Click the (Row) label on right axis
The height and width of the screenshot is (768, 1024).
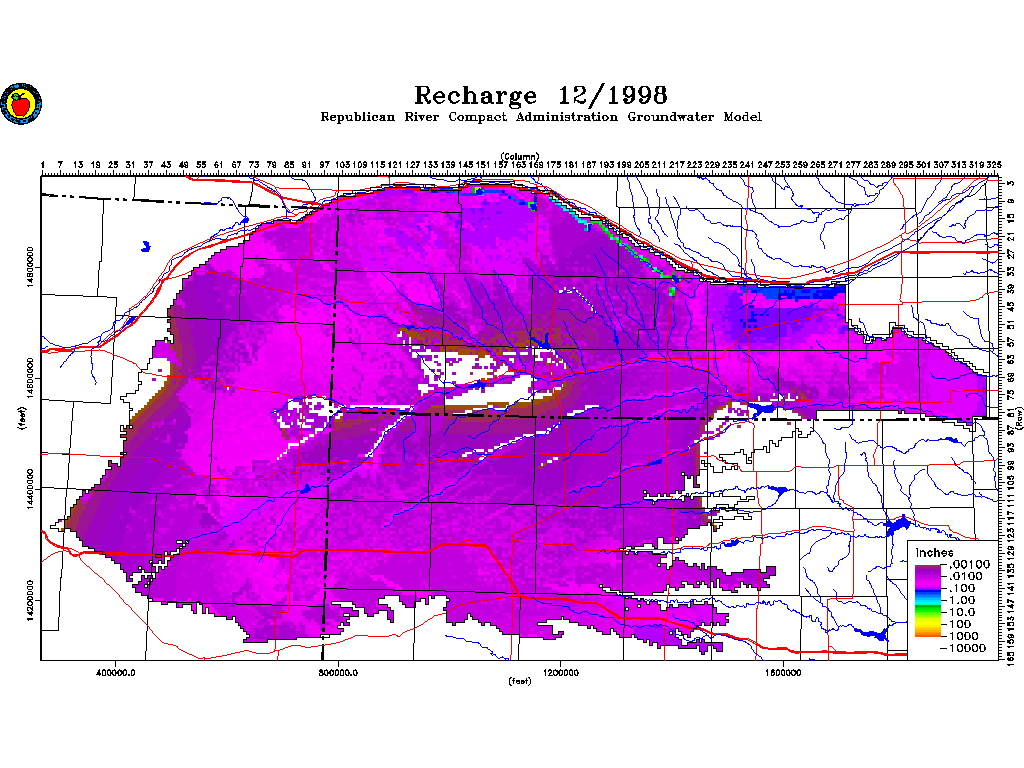point(1019,418)
